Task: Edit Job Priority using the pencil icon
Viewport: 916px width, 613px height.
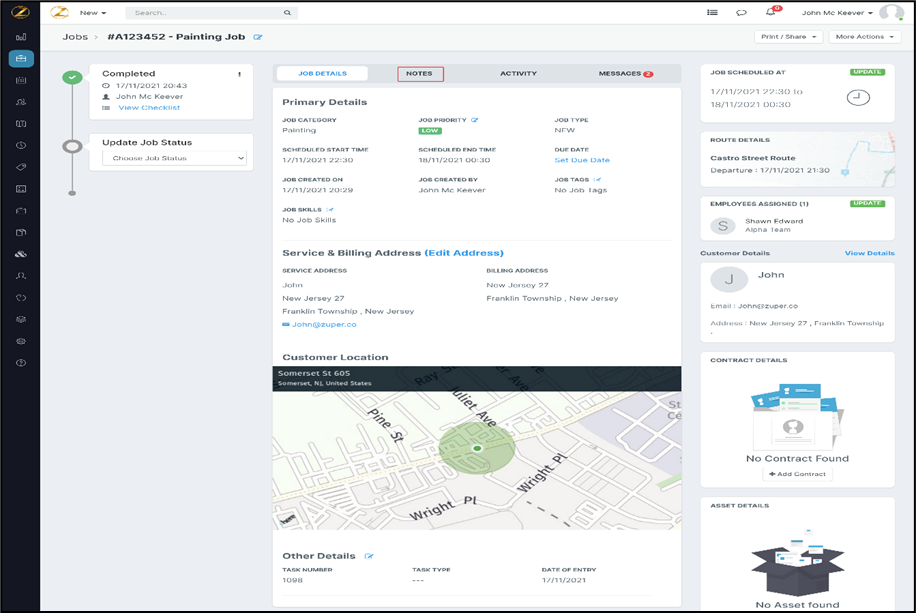Action: [x=475, y=120]
